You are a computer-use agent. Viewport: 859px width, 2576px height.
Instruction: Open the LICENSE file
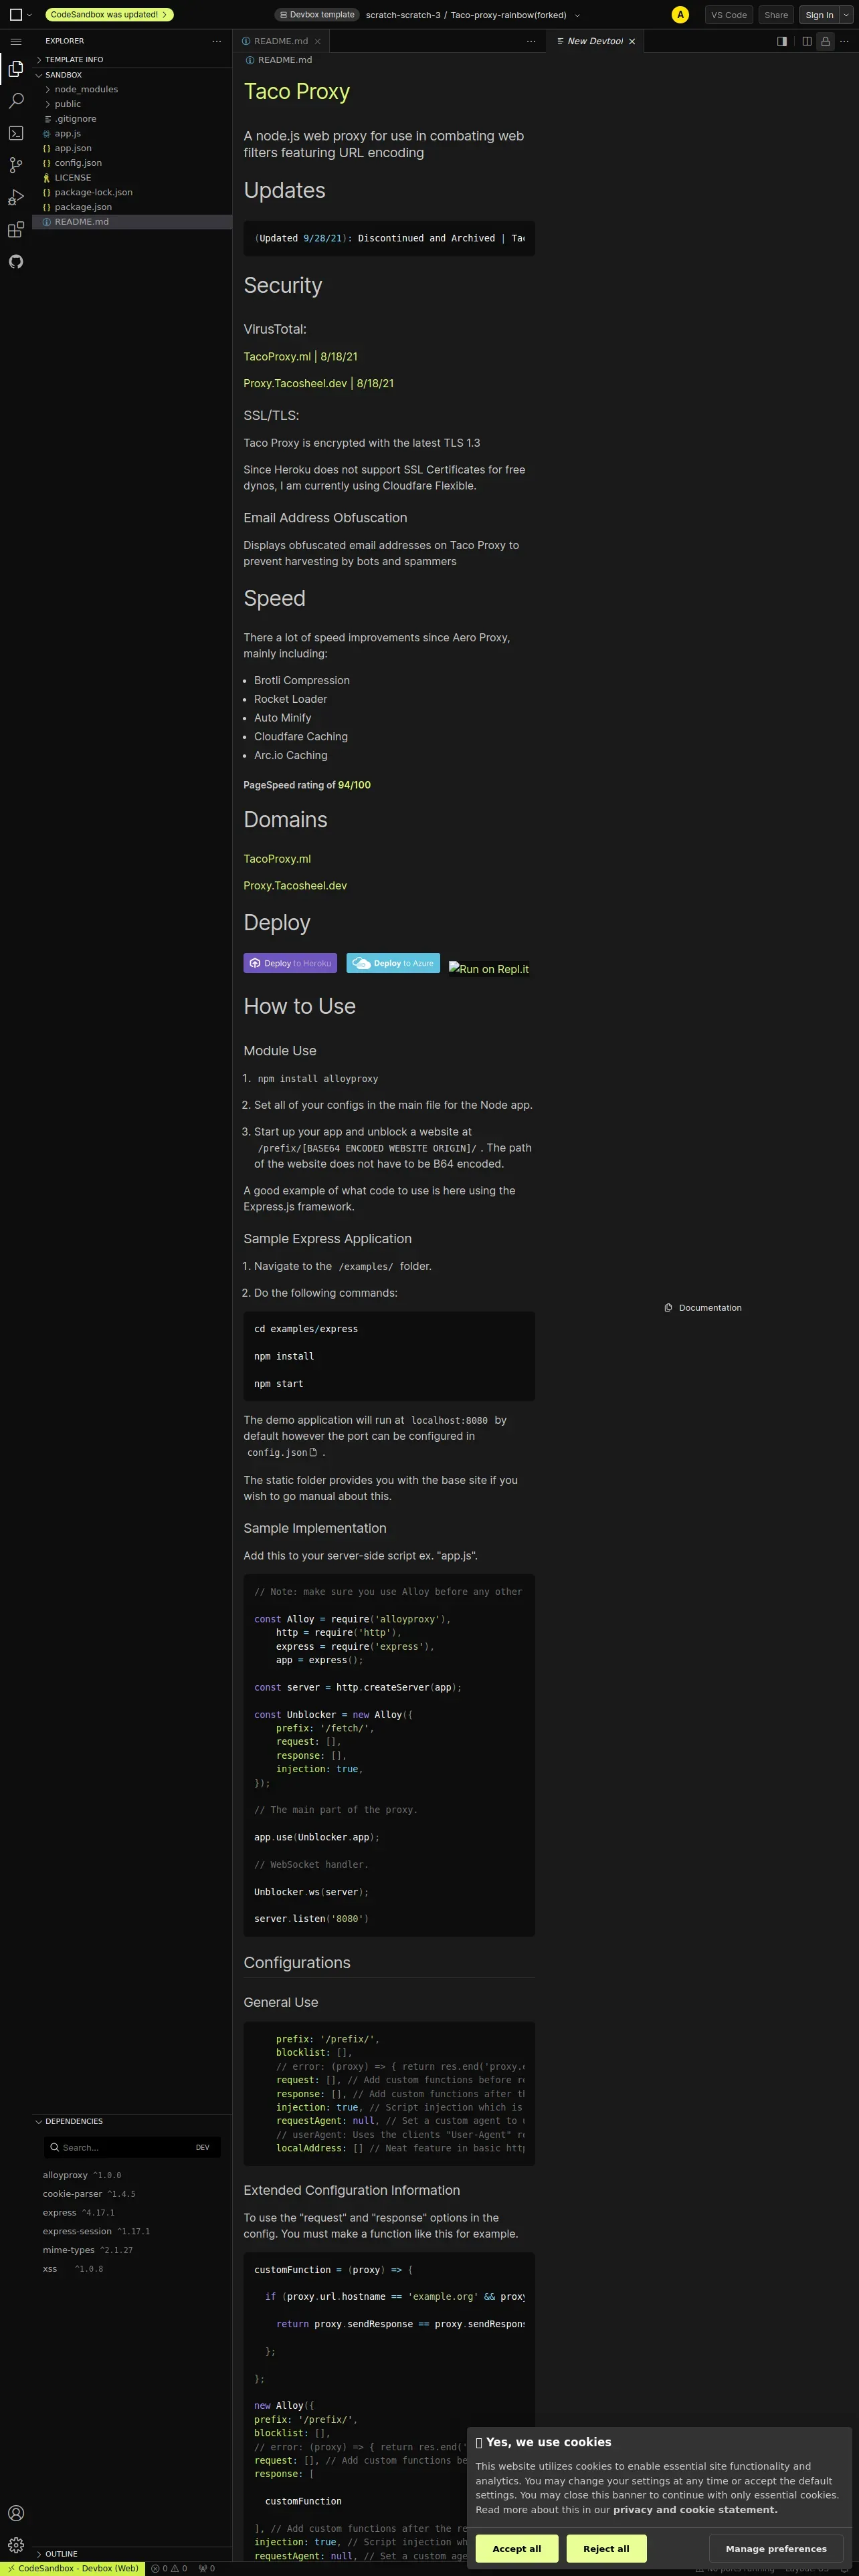tap(132, 177)
